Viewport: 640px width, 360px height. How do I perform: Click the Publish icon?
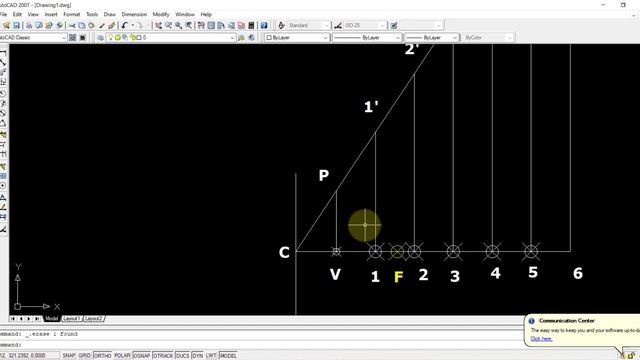coord(49,25)
